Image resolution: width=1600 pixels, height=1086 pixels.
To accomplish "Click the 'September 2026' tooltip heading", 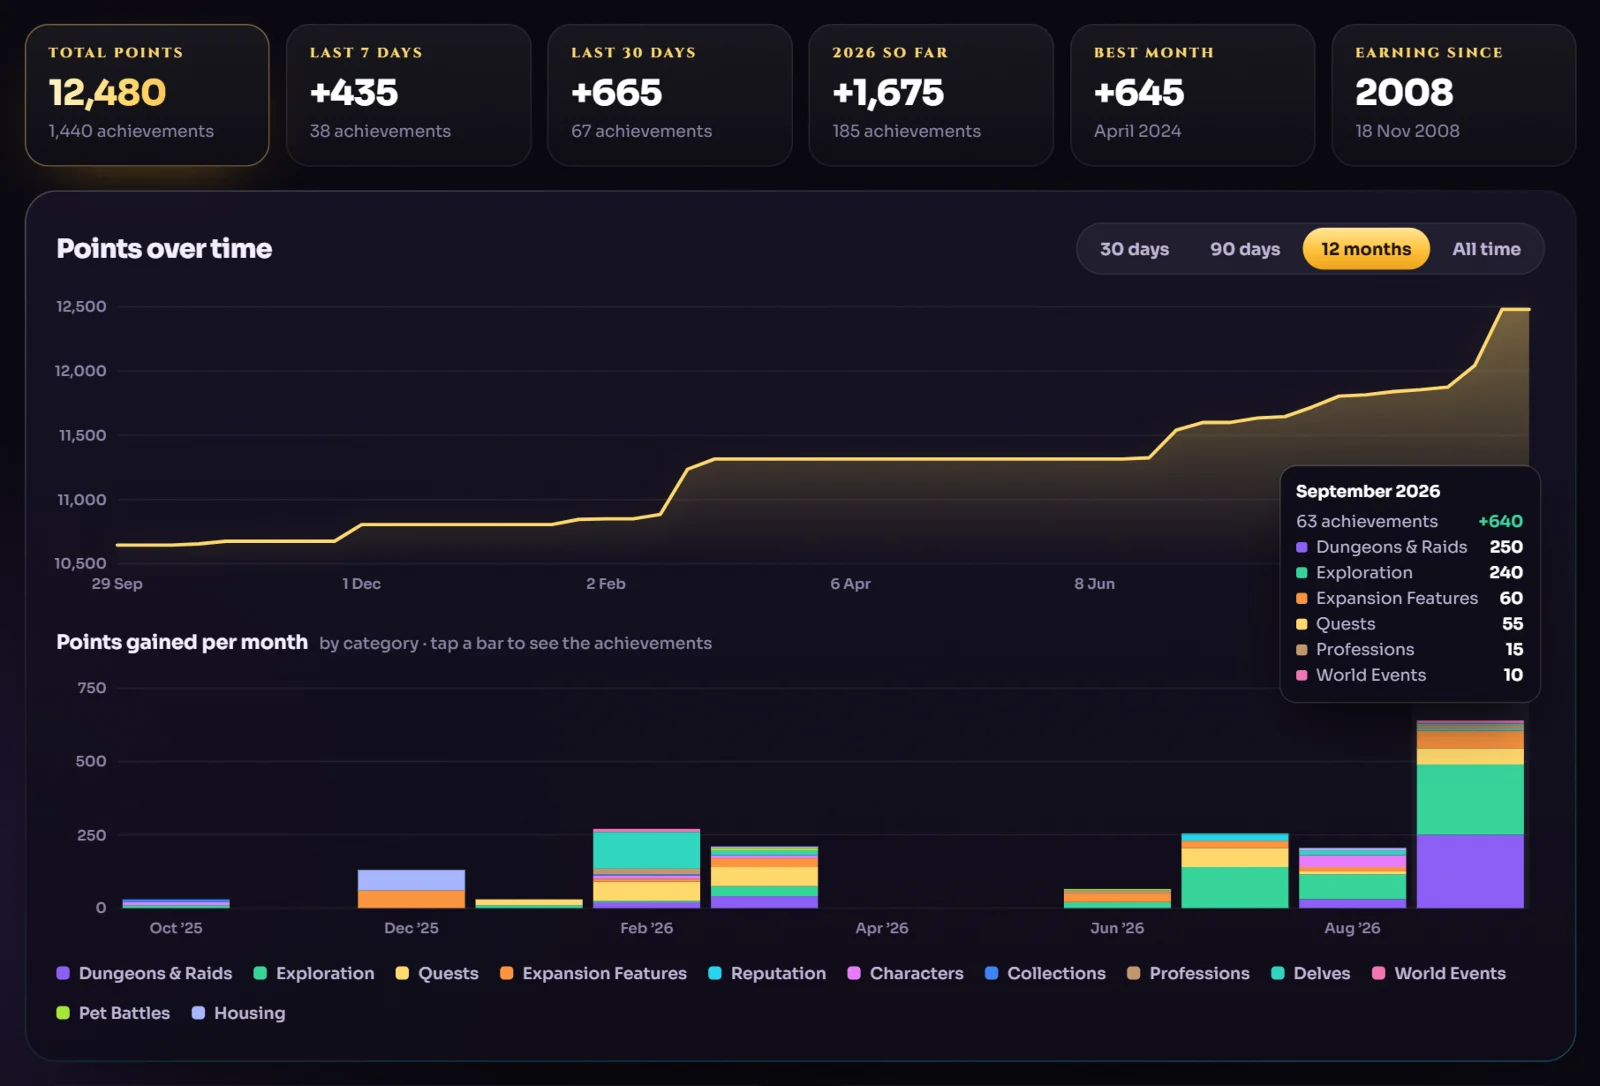I will click(x=1367, y=491).
